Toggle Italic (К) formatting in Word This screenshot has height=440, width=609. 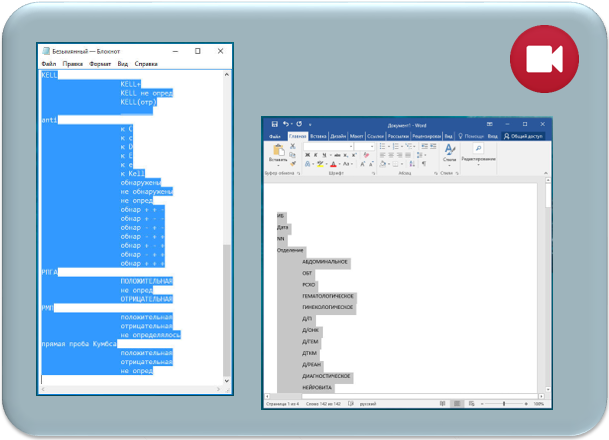point(314,155)
